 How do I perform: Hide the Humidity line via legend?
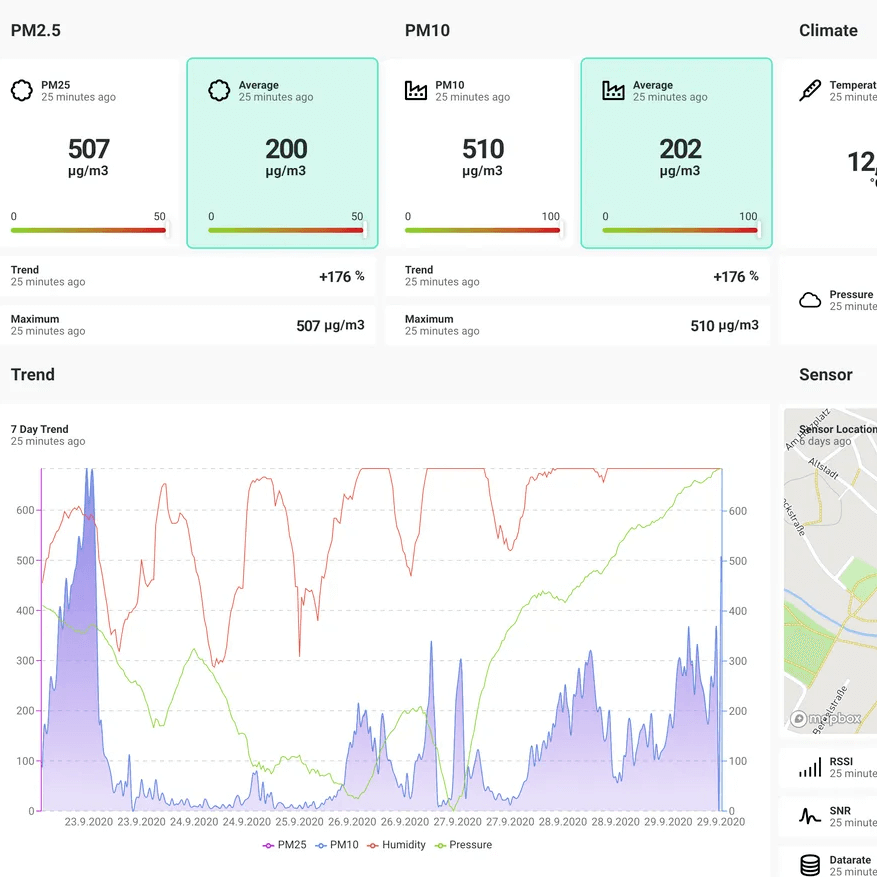(397, 845)
